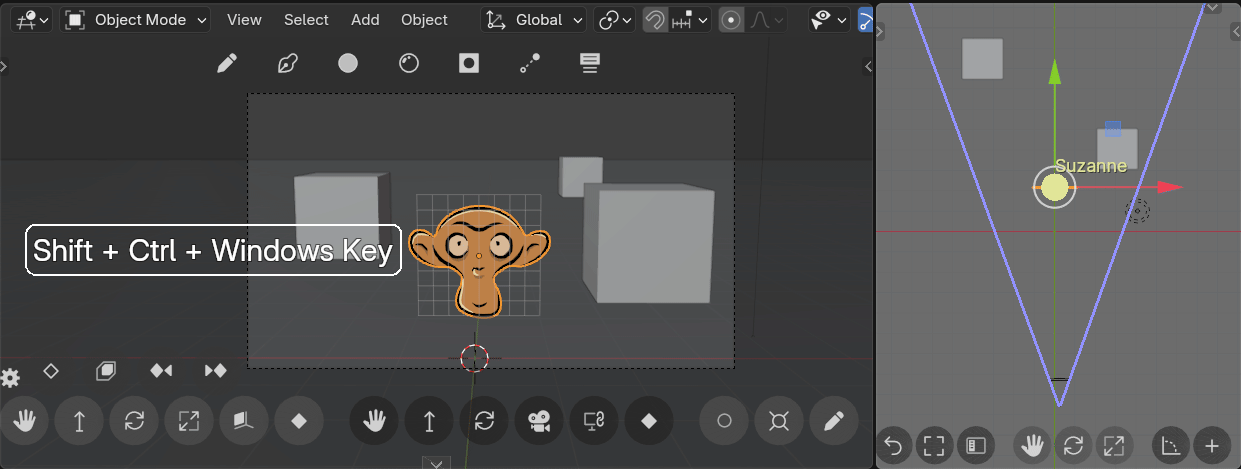This screenshot has height=469, width=1241.
Task: Open the proportional falloff curve dropdown
Action: click(x=767, y=19)
